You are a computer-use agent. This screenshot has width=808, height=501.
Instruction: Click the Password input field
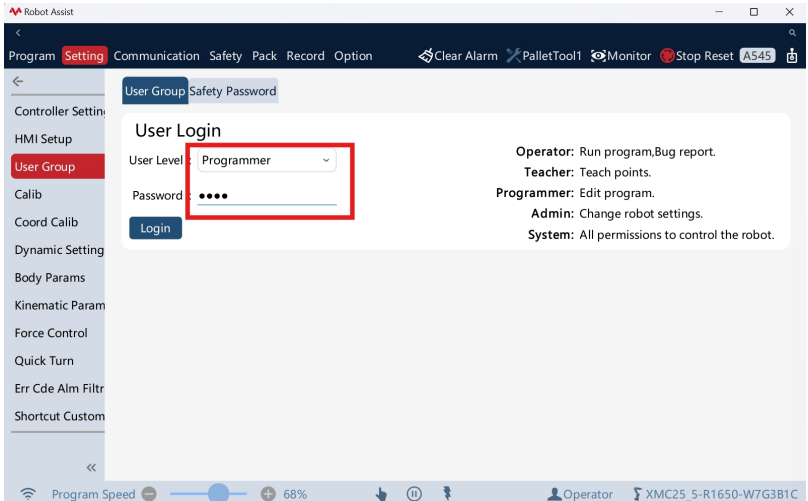(x=267, y=195)
